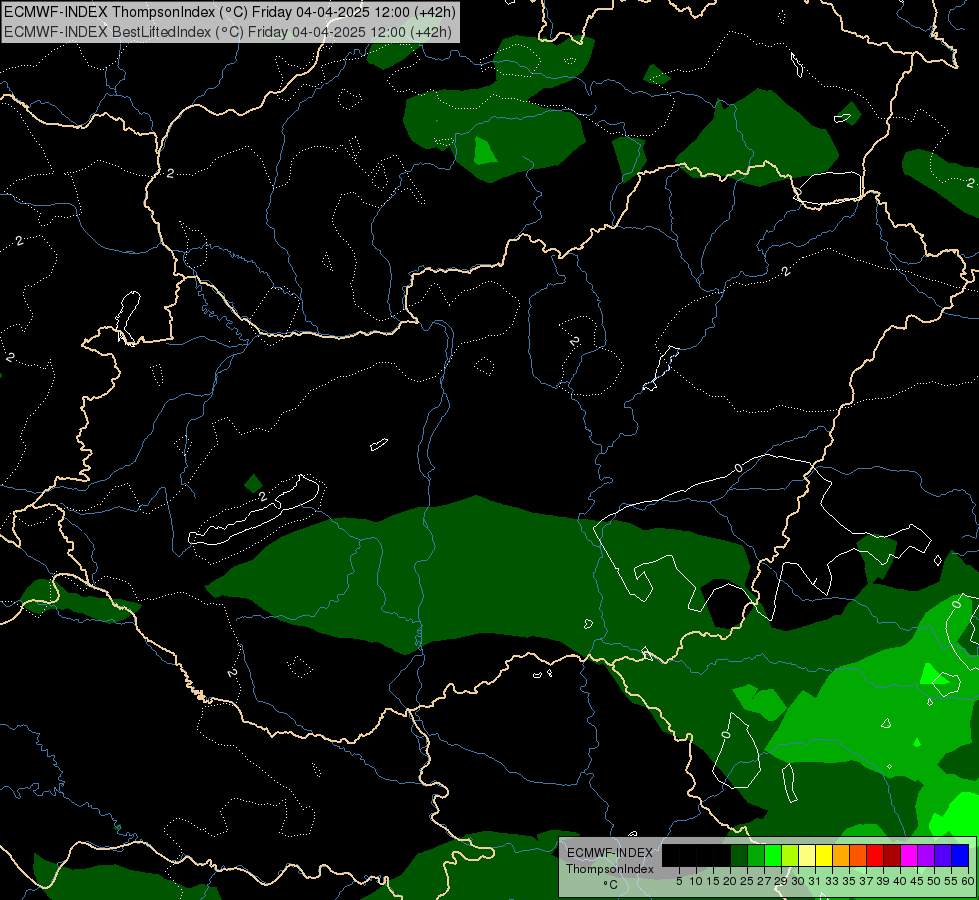Viewport: 979px width, 900px height.
Task: Select the dark green 20–25 legend swatch
Action: [739, 855]
